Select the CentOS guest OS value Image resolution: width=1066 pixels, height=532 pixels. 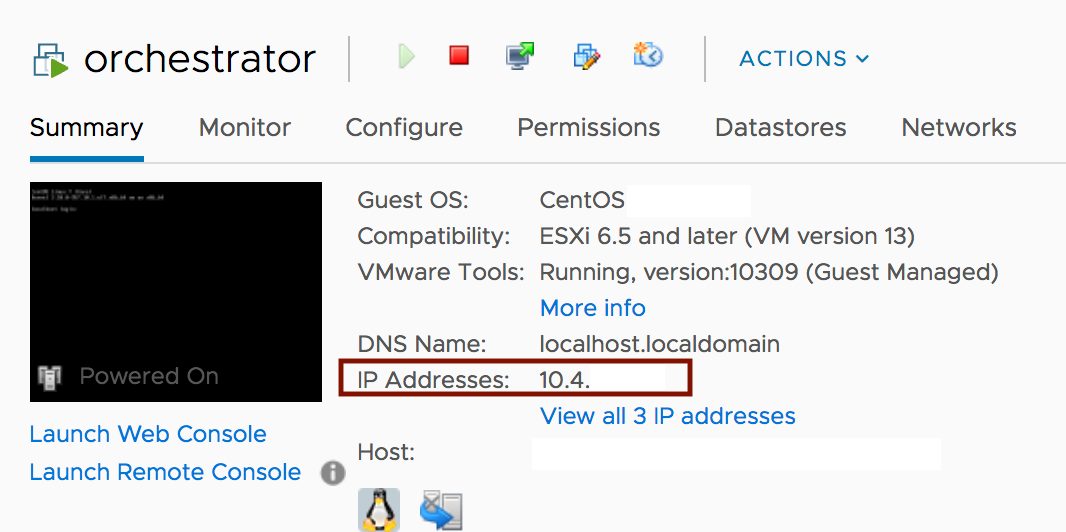[582, 200]
